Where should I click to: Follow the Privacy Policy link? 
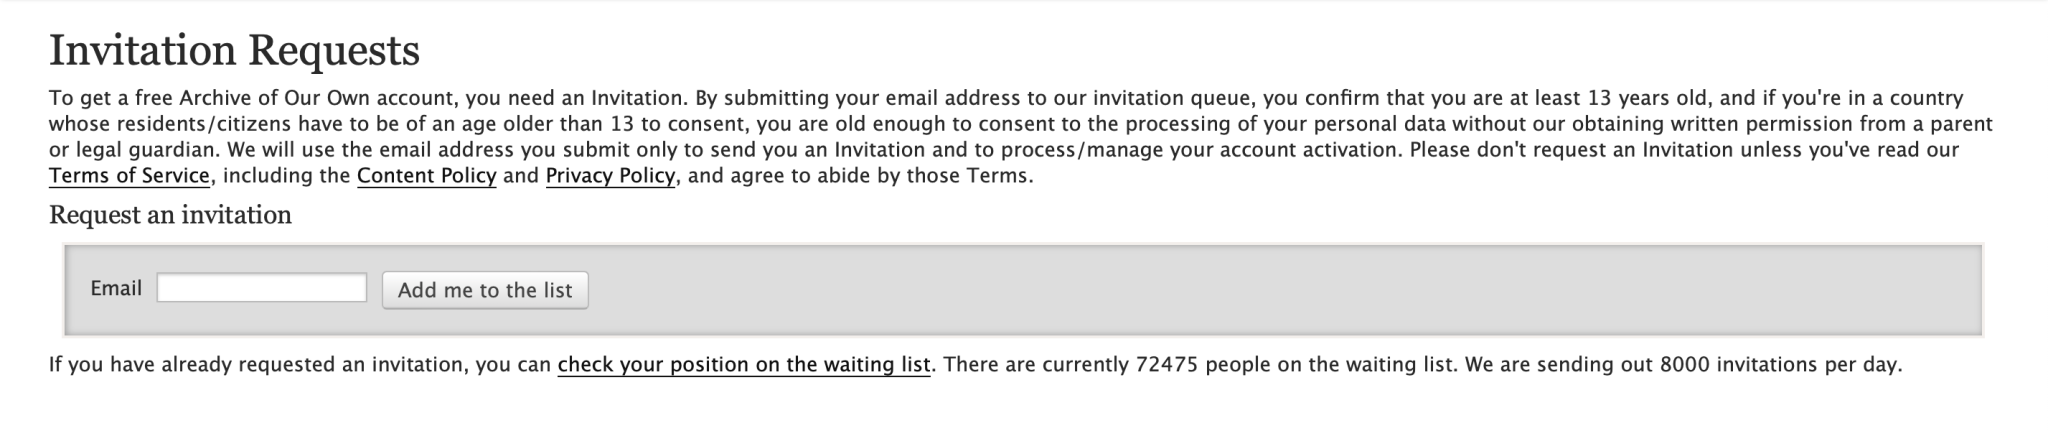(x=610, y=176)
